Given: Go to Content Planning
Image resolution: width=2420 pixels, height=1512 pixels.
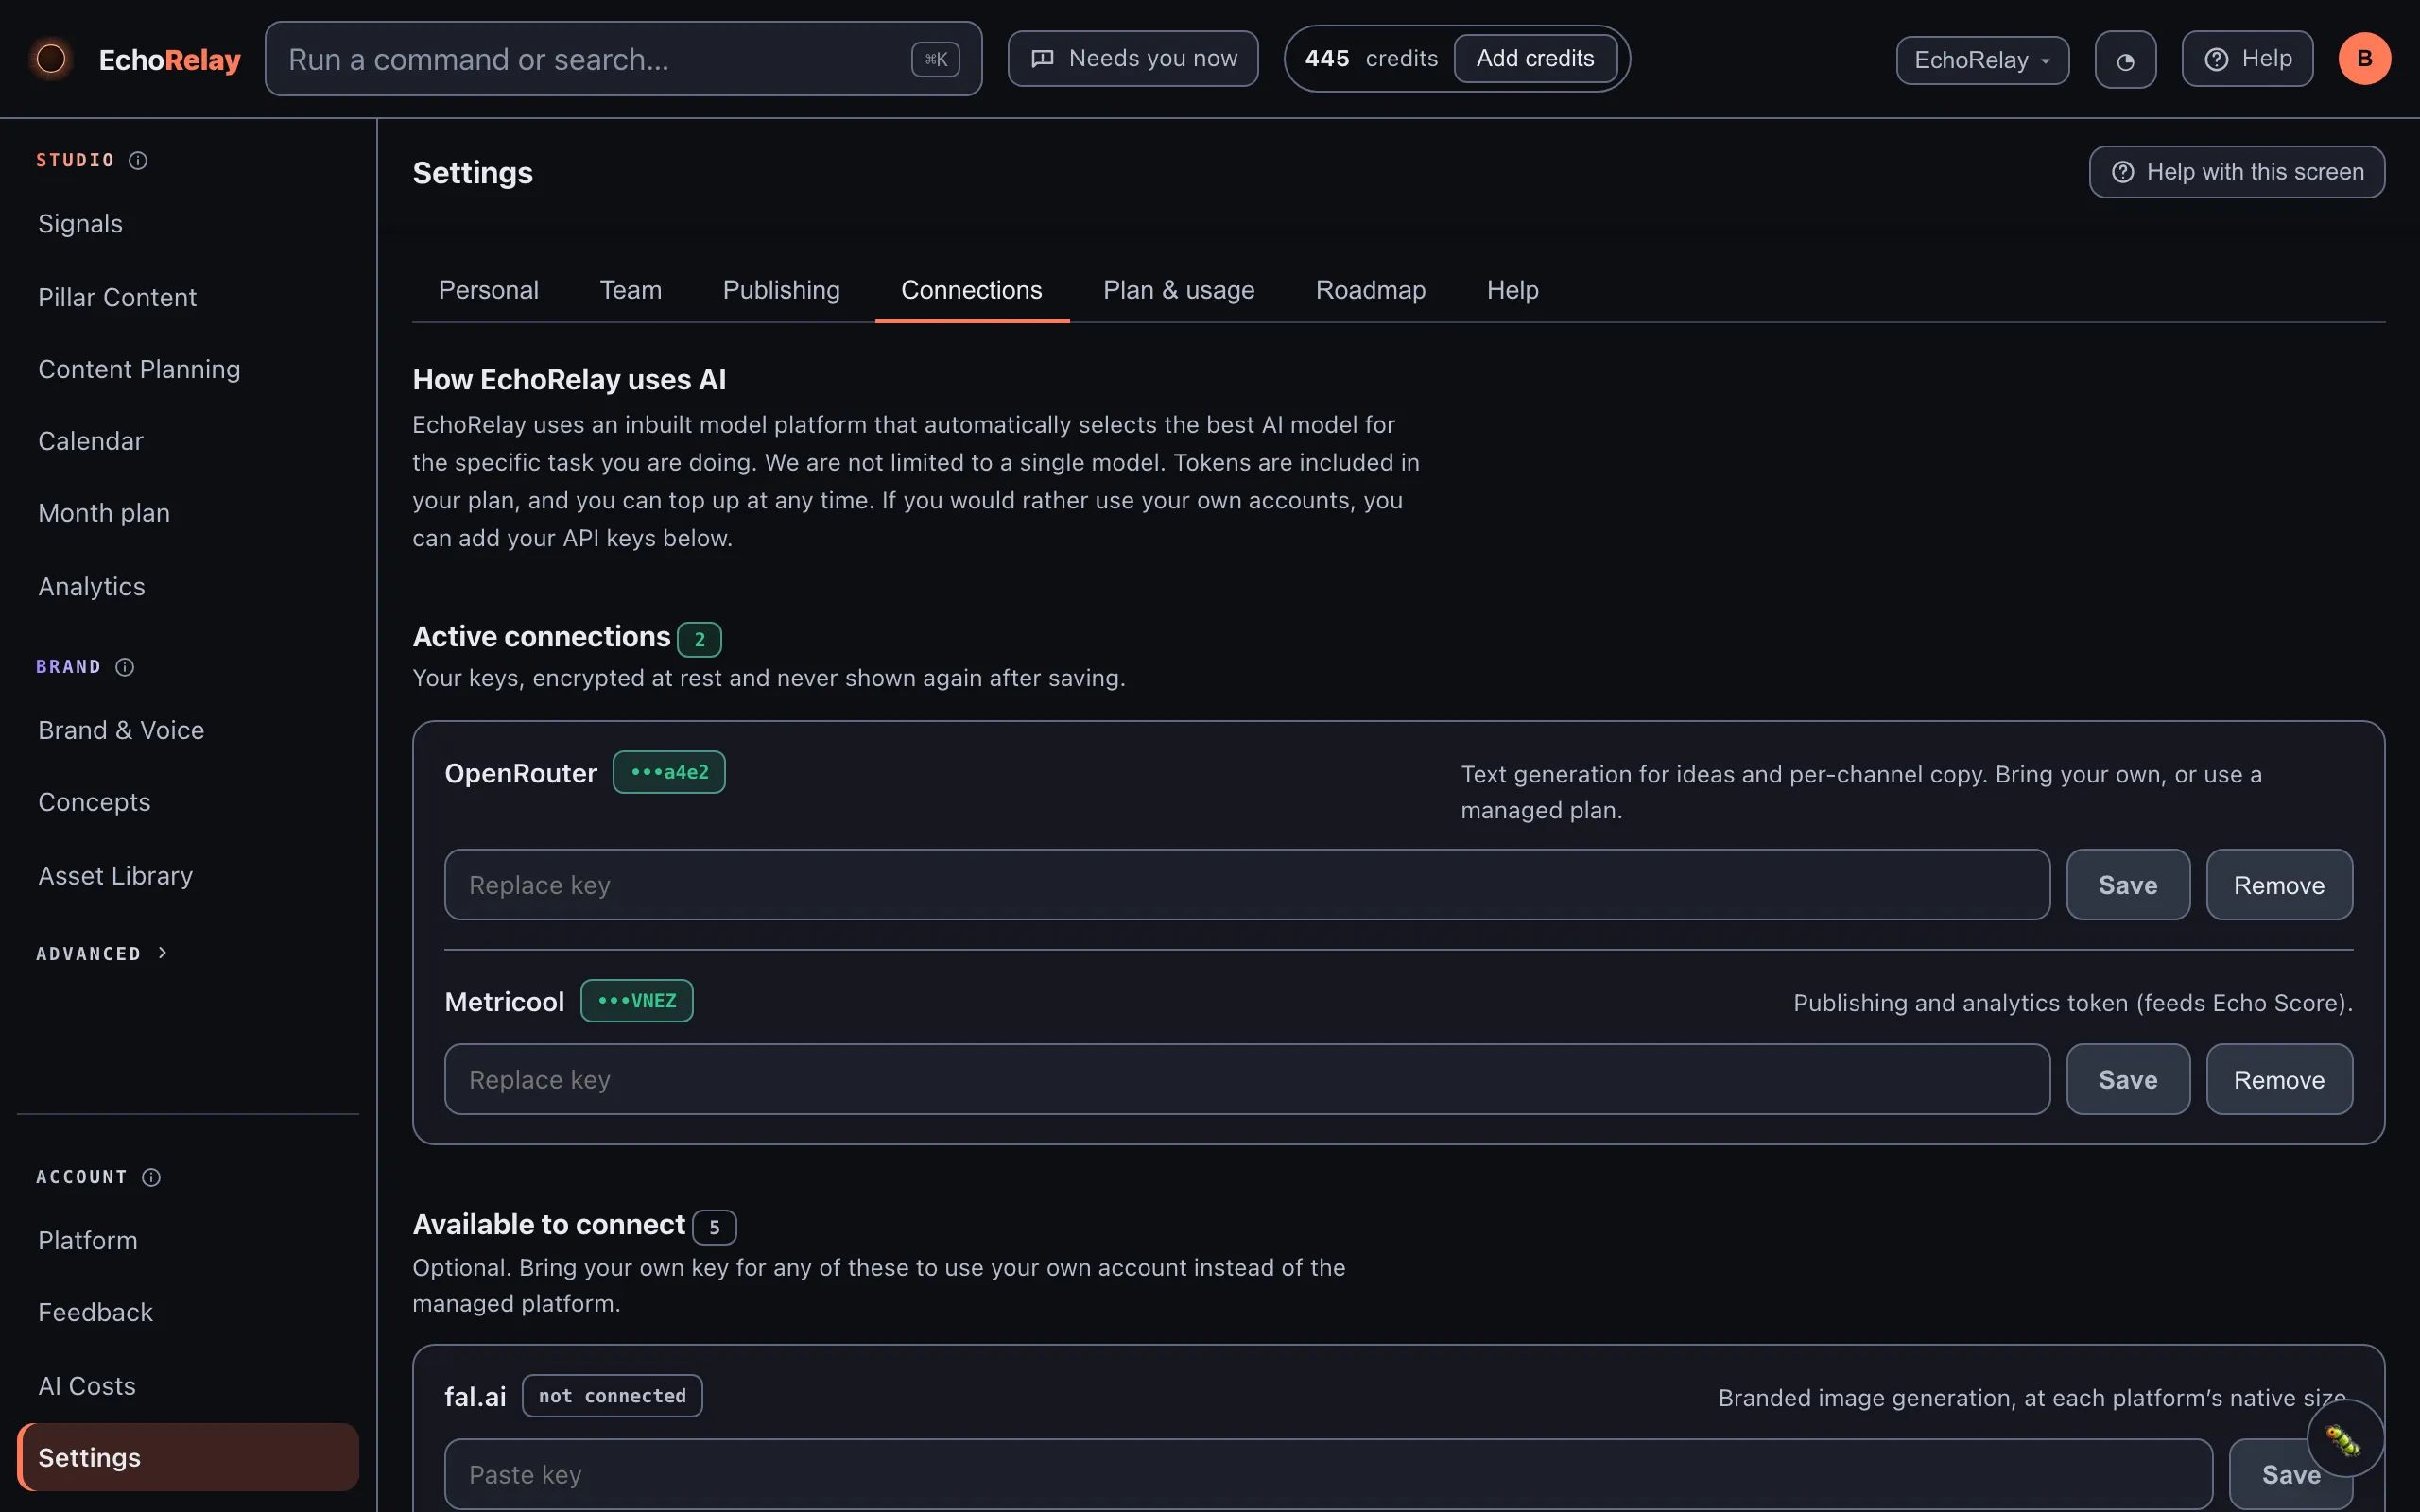Looking at the screenshot, I should click(x=187, y=370).
